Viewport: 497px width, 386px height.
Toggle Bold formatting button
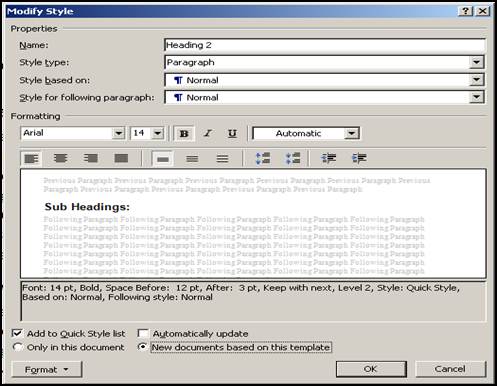[184, 133]
